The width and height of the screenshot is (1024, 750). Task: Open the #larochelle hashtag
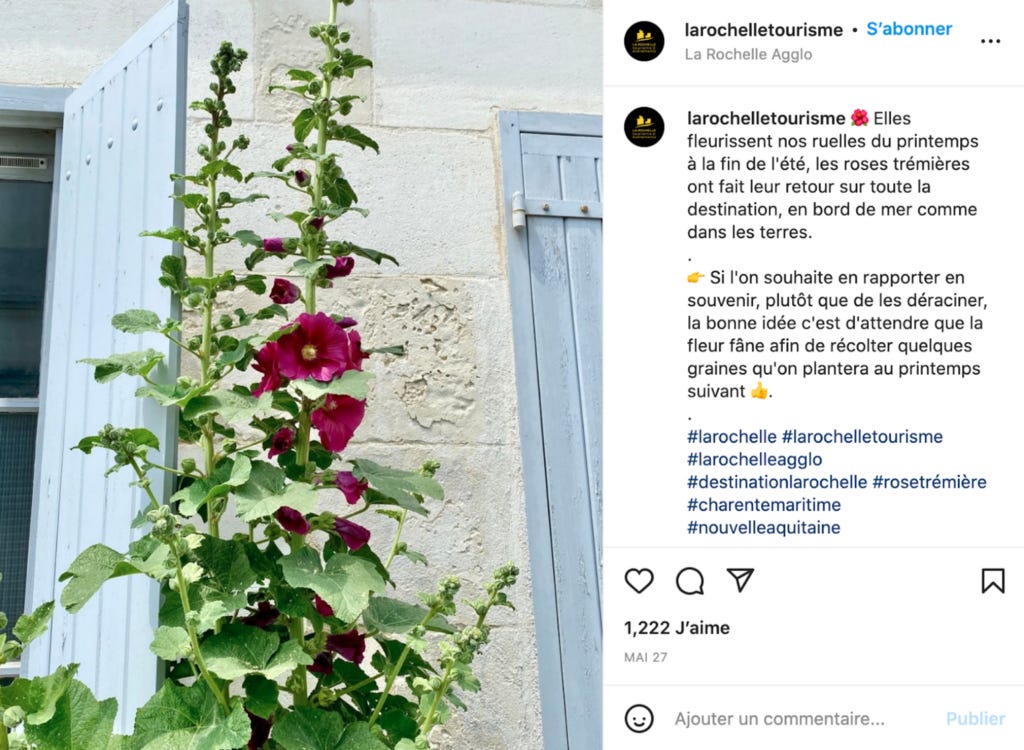pyautogui.click(x=731, y=436)
